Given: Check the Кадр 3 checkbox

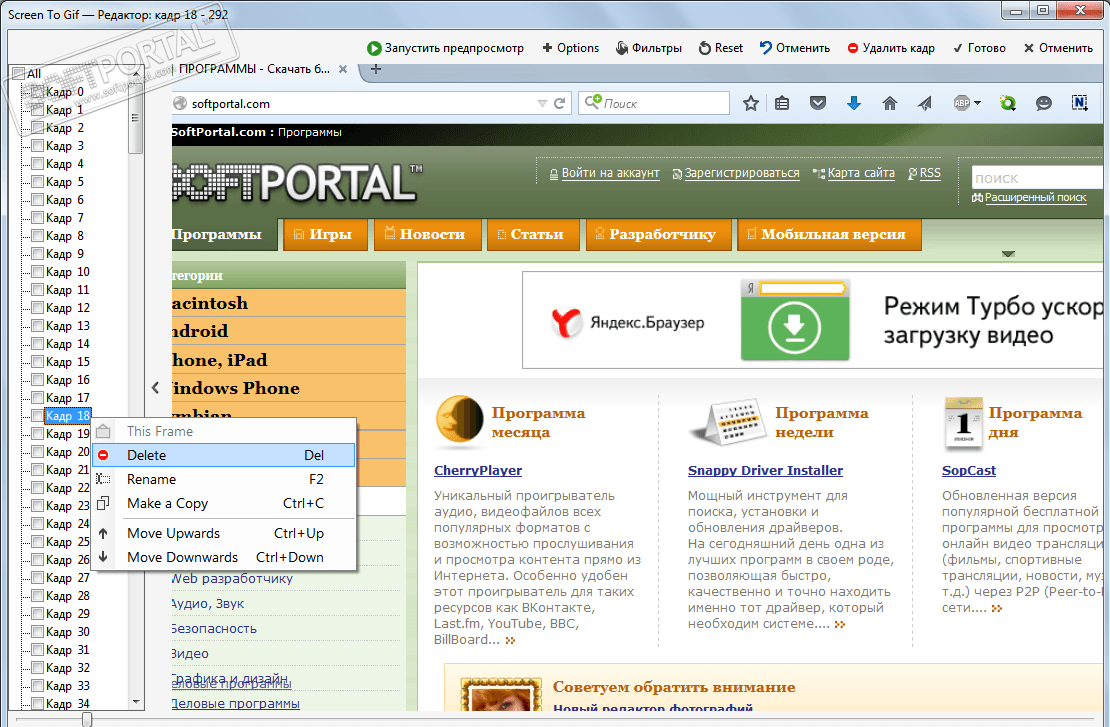Looking at the screenshot, I should (x=38, y=146).
